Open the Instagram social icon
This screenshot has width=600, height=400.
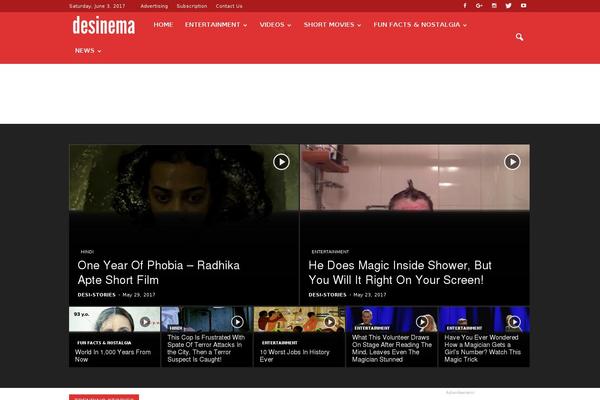494,6
